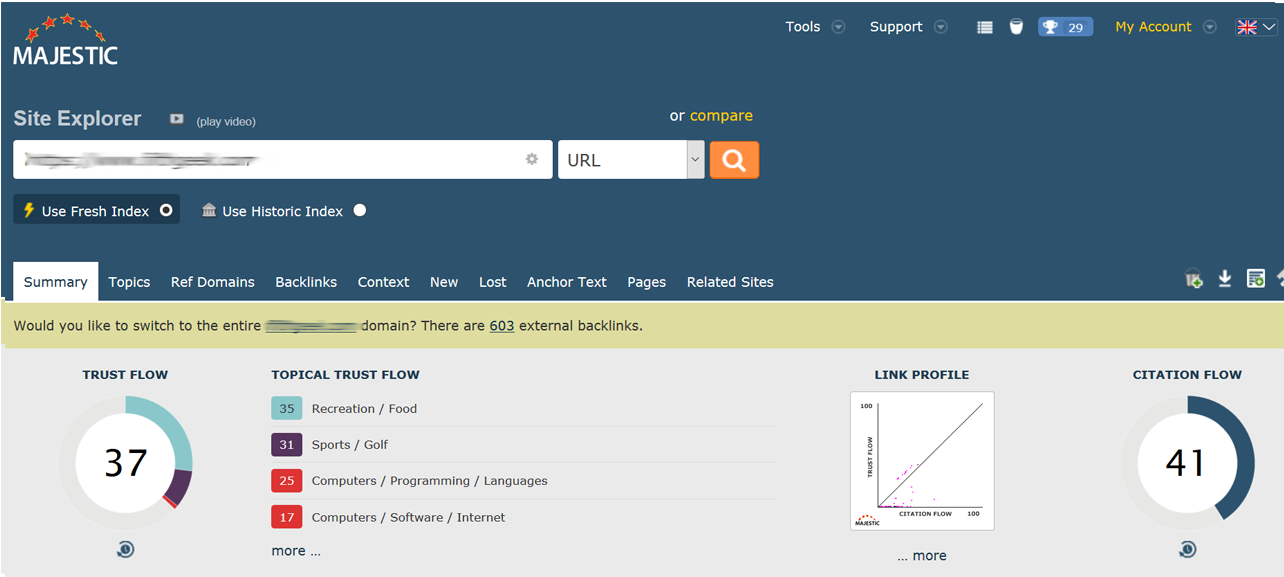This screenshot has height=577, width=1284.
Task: Click the Trust Flow 37 donut chart
Action: pos(126,463)
